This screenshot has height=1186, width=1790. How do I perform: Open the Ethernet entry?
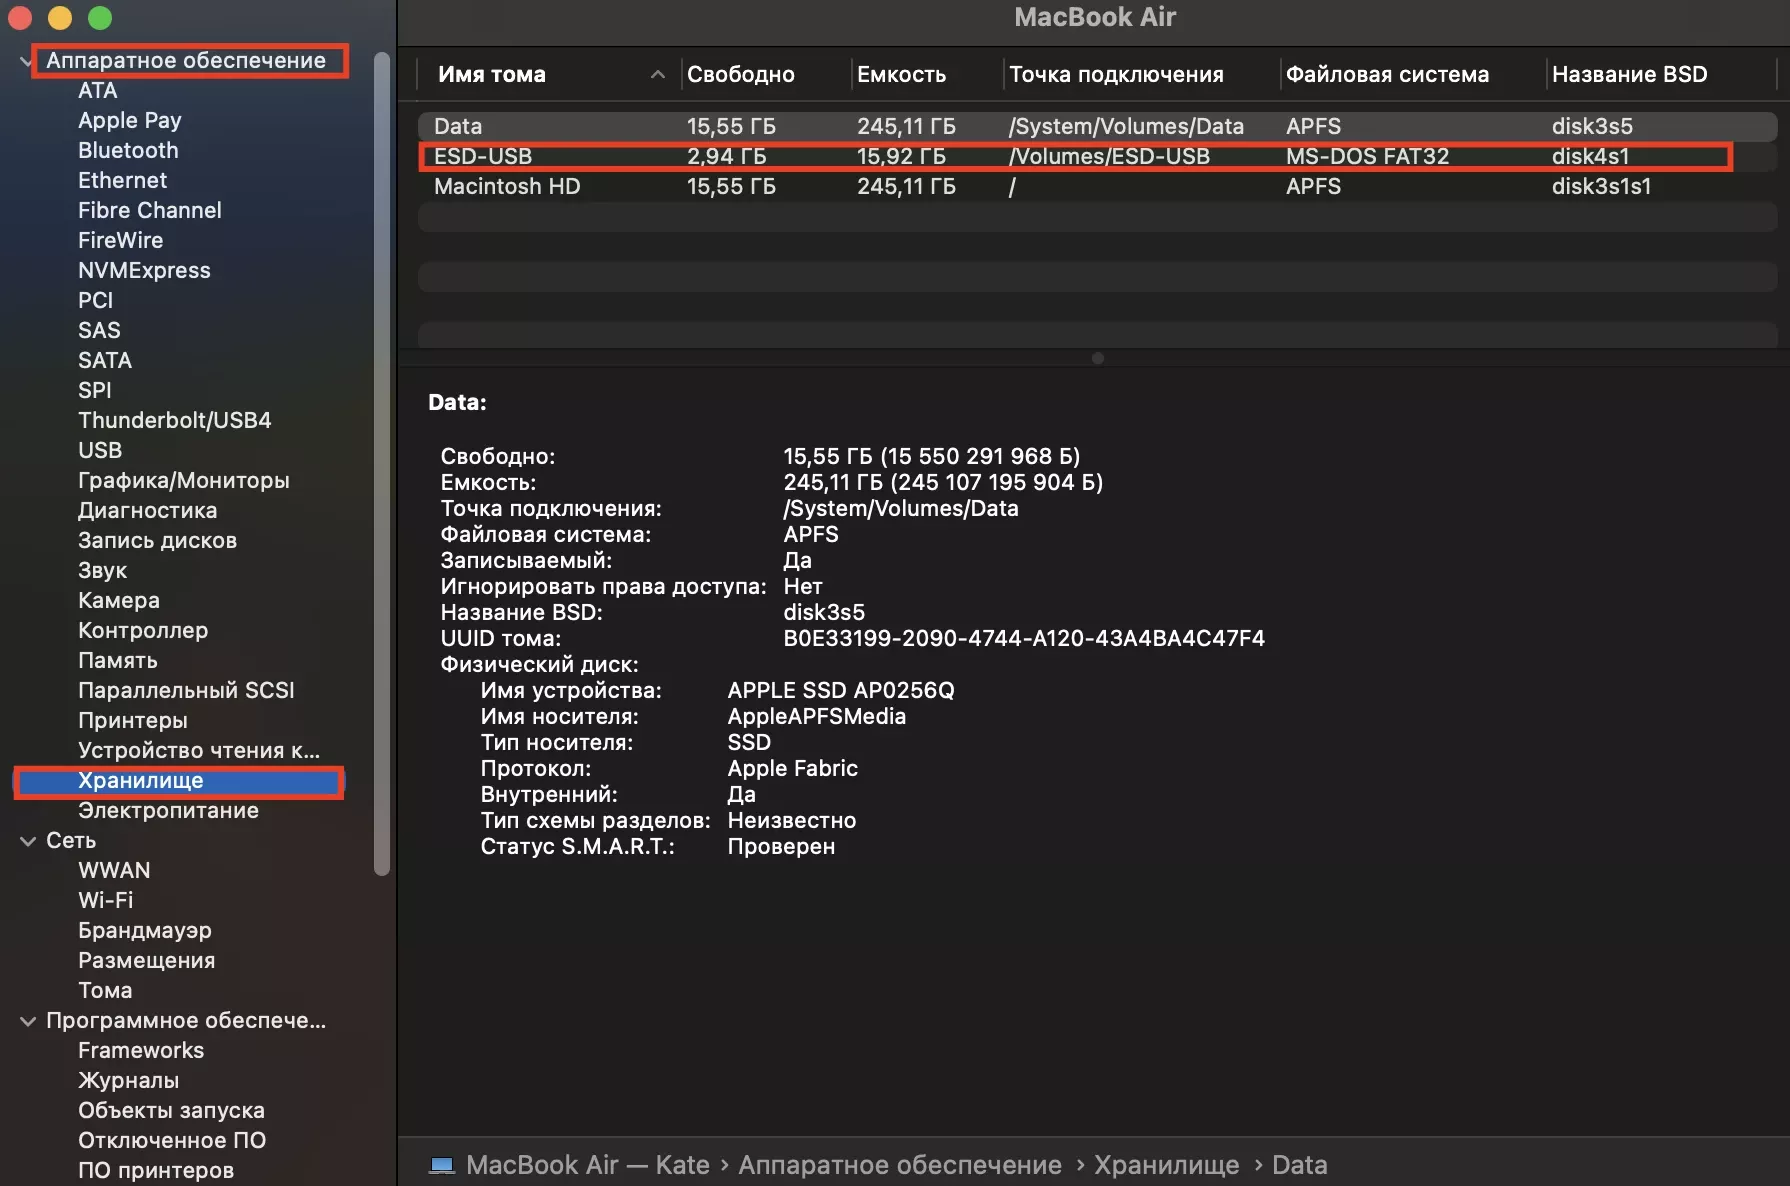pyautogui.click(x=122, y=180)
